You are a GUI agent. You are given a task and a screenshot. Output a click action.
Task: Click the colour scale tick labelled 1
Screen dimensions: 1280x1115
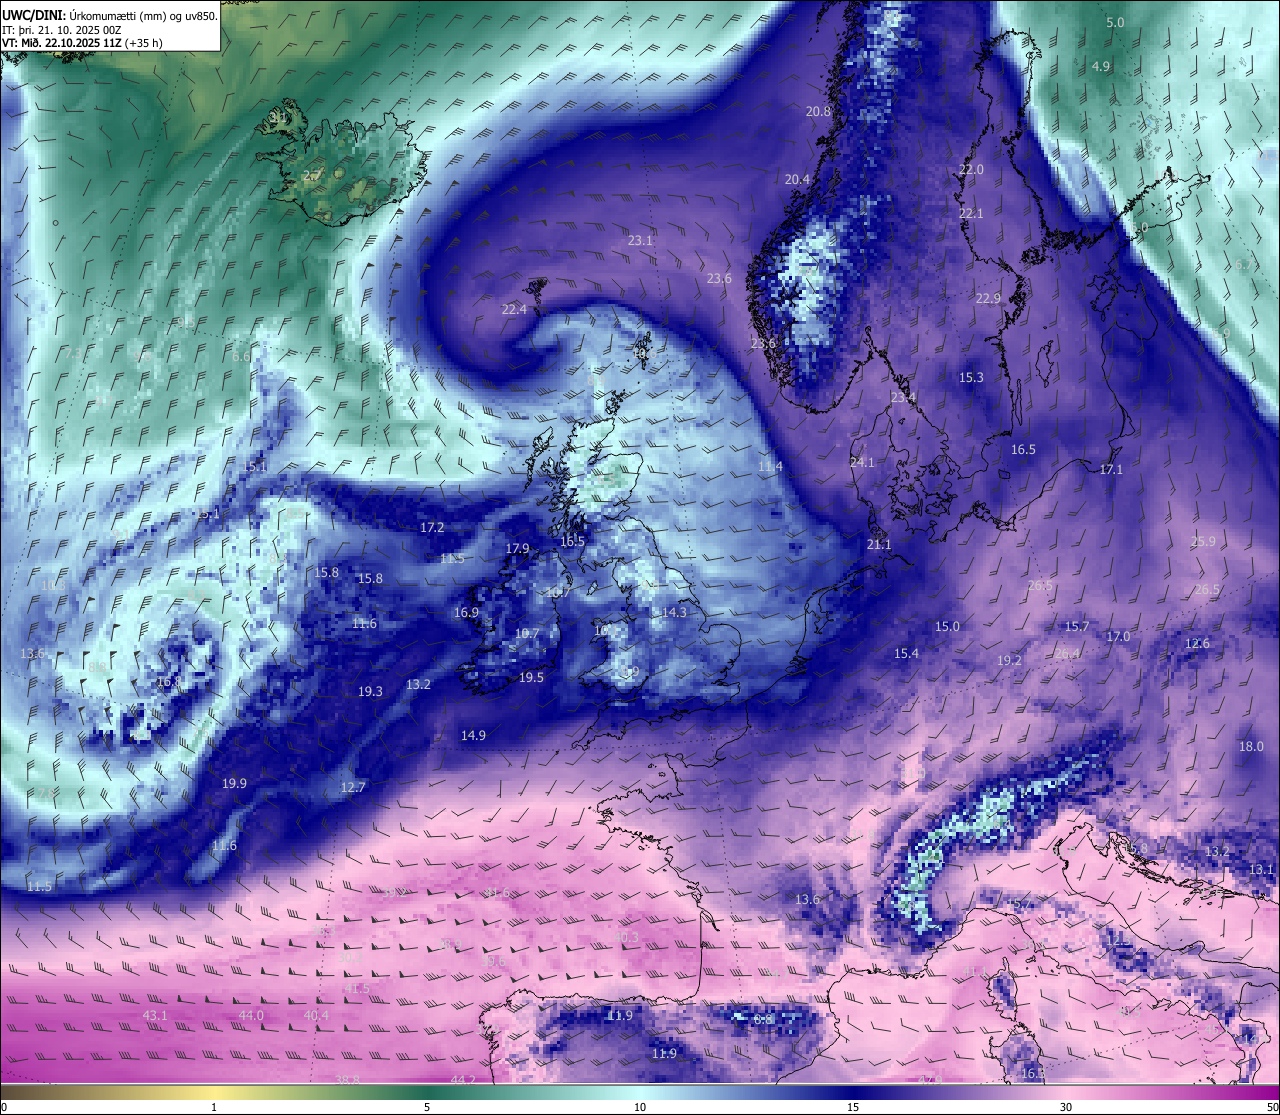pos(214,1107)
